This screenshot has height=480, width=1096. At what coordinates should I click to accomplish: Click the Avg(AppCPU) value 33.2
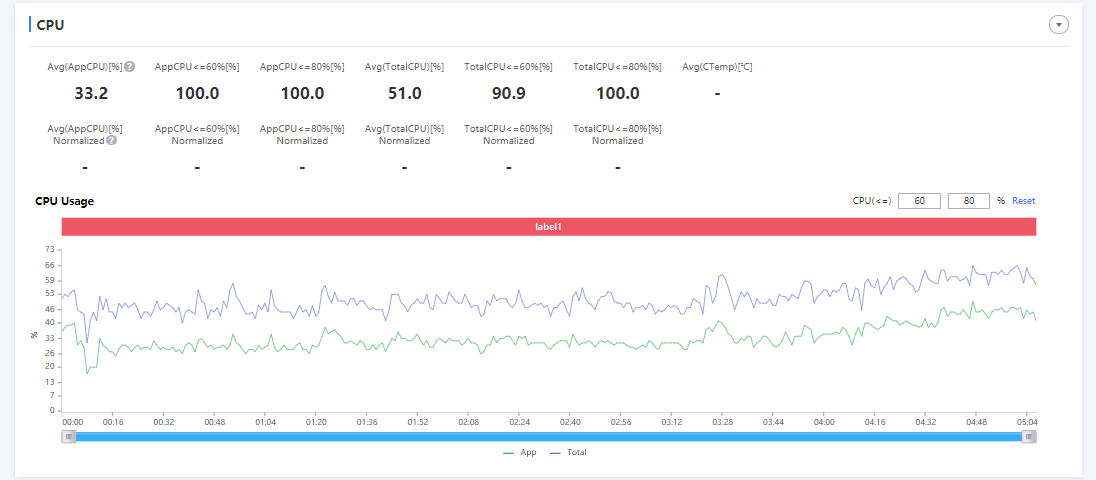tap(91, 93)
